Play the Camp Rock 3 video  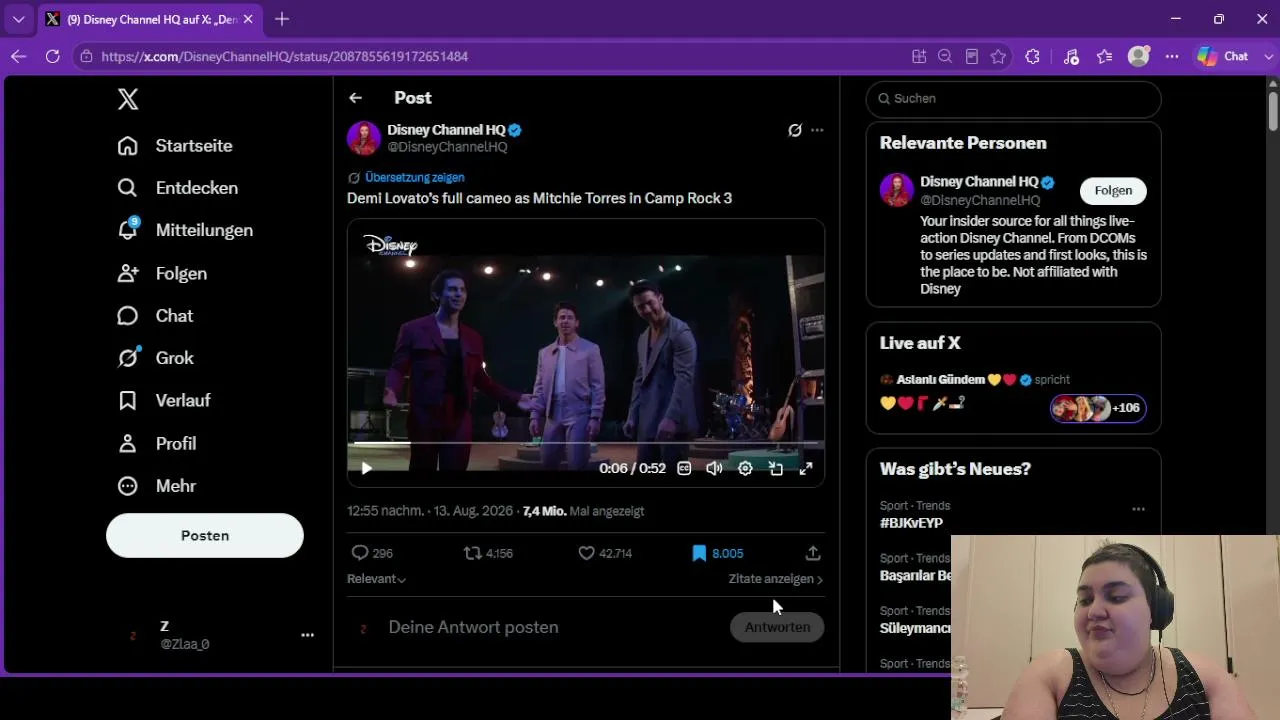point(367,468)
